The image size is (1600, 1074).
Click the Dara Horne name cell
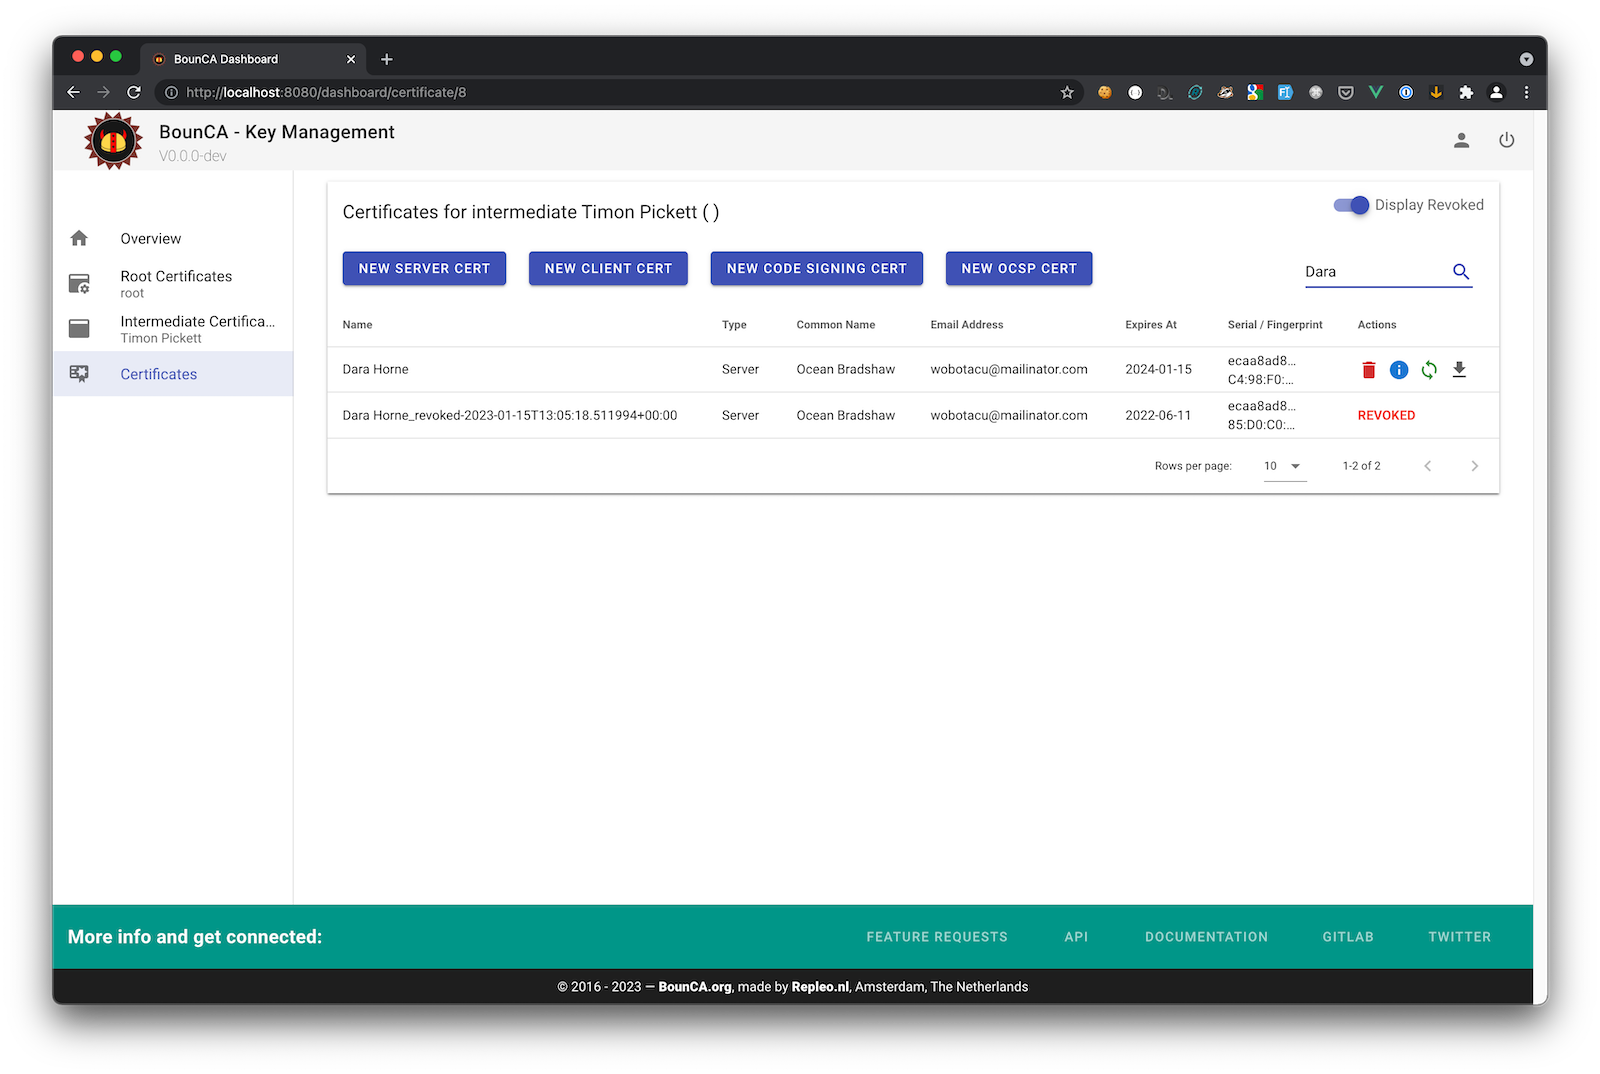[375, 369]
